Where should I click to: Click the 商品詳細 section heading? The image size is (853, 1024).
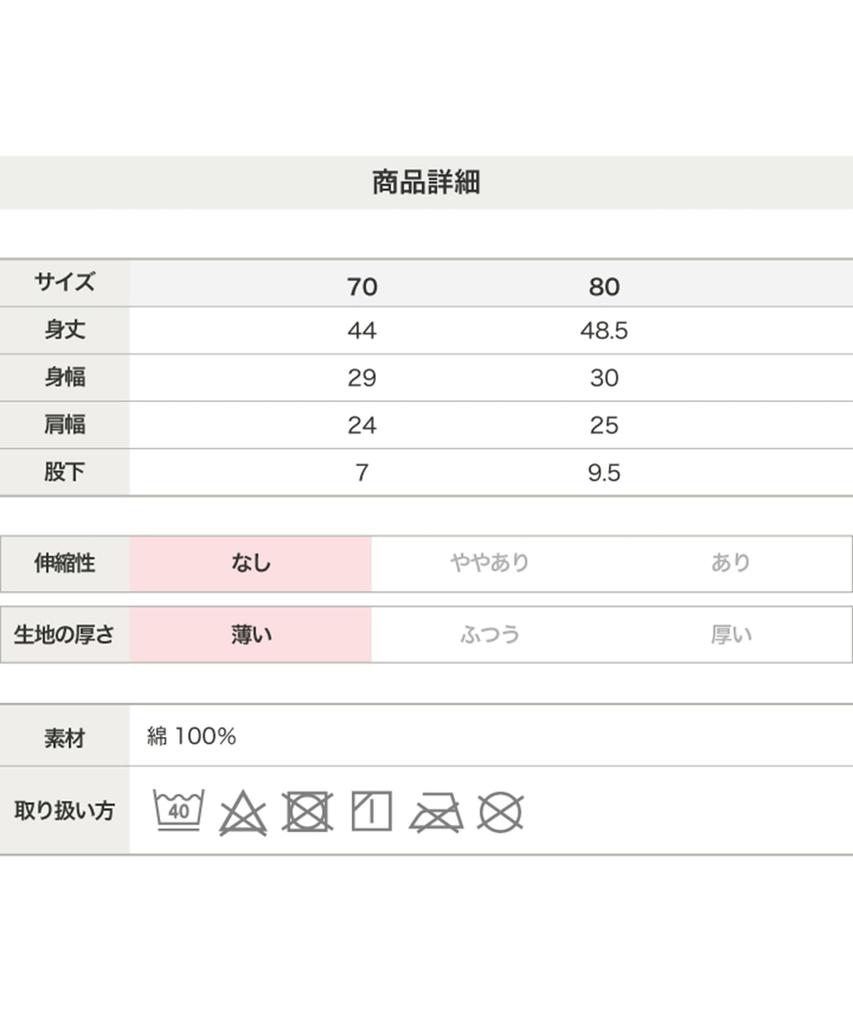[426, 182]
